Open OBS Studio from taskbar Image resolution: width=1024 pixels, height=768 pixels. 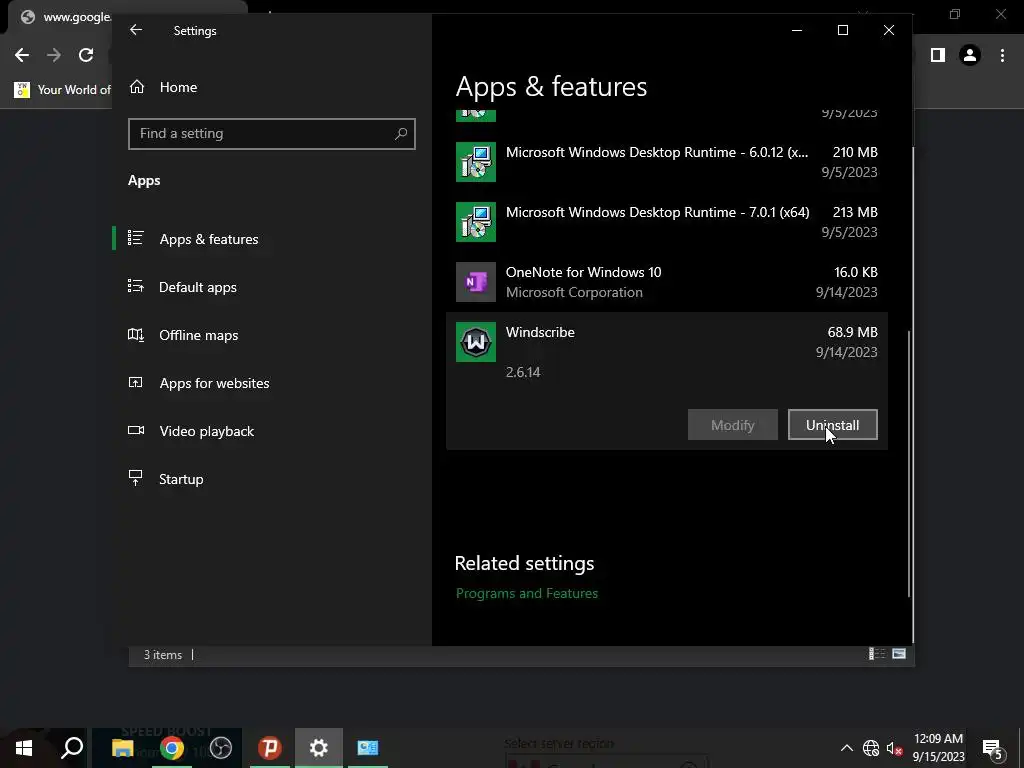coord(221,748)
